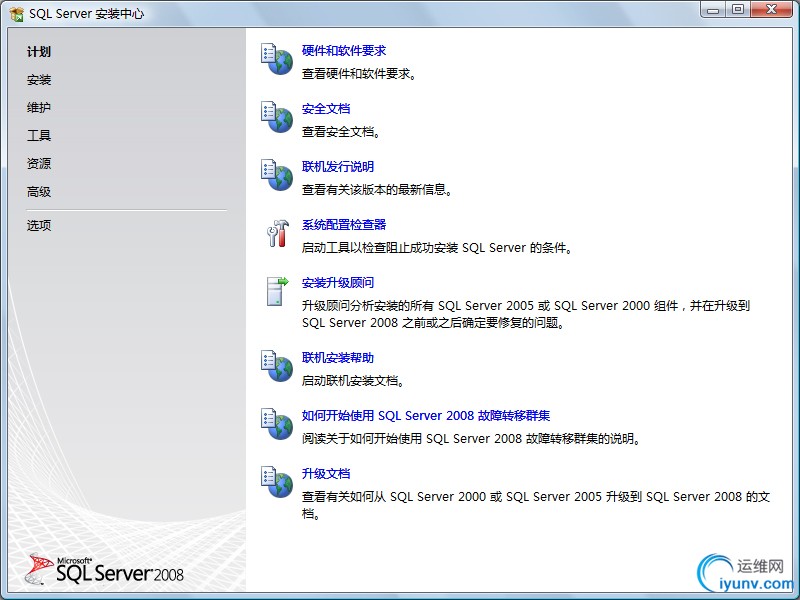This screenshot has height=600, width=800.
Task: Click the globe icon beside 硬件和软件要求
Action: (x=277, y=59)
